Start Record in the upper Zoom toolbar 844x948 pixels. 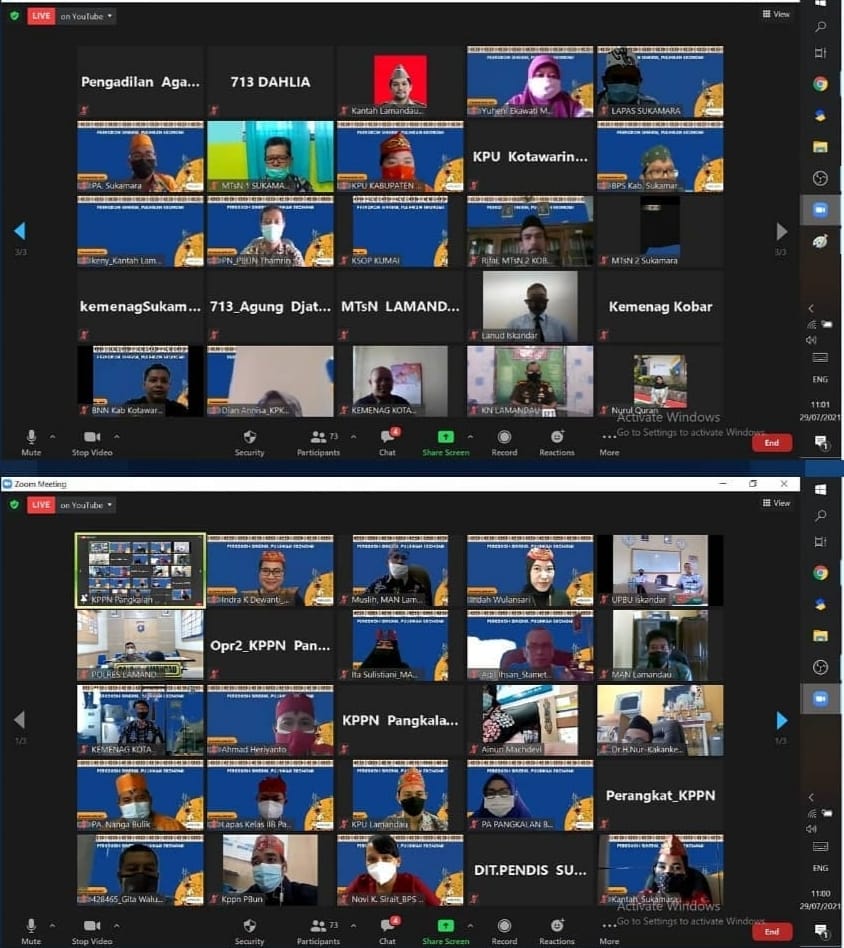(x=504, y=441)
